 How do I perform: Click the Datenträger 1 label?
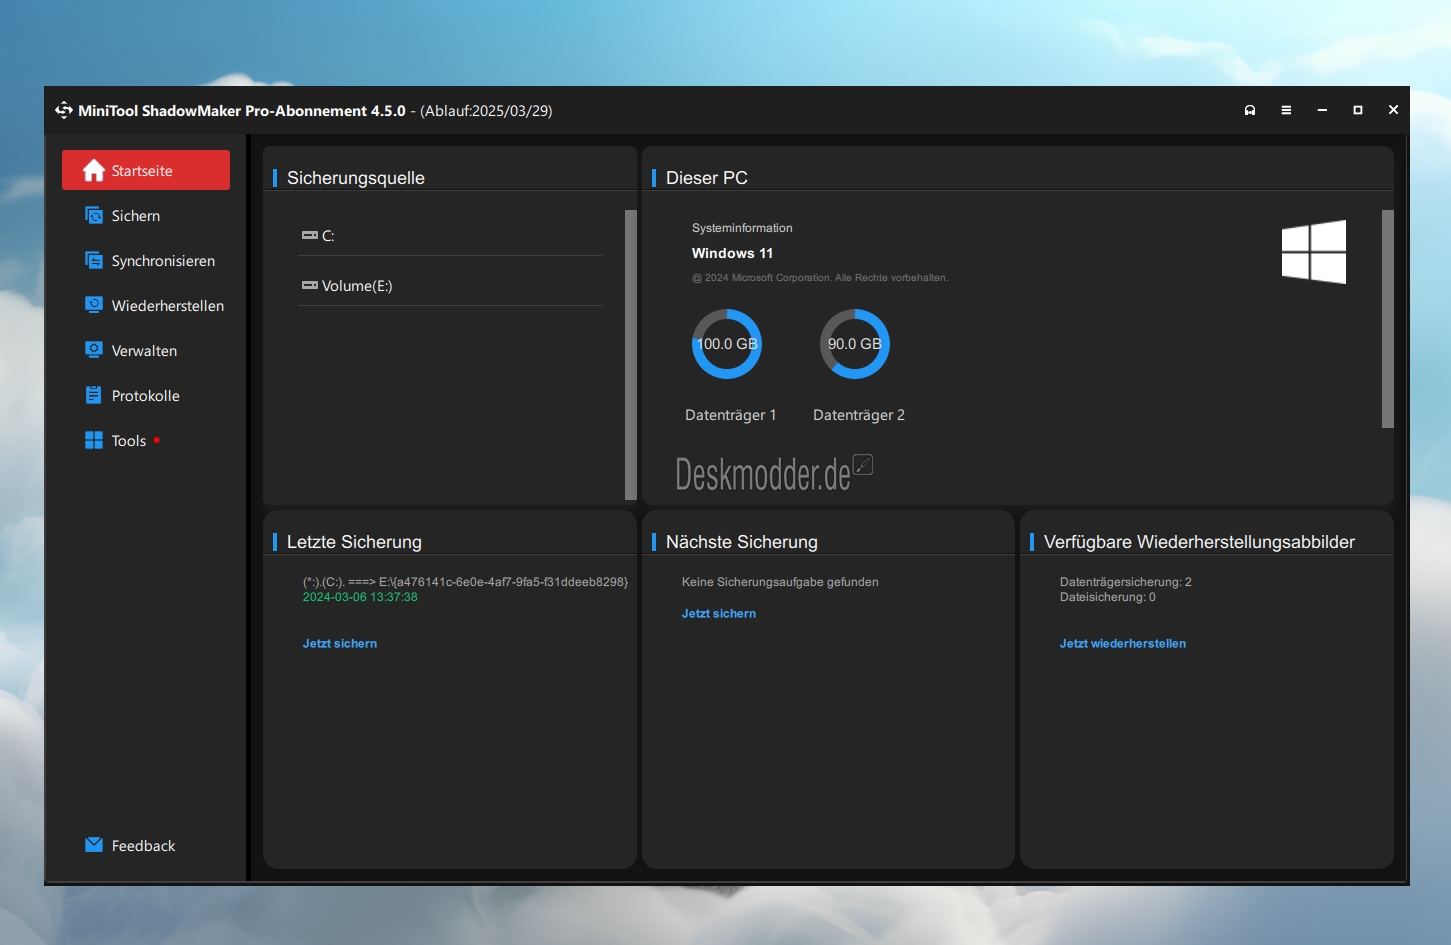tap(731, 415)
